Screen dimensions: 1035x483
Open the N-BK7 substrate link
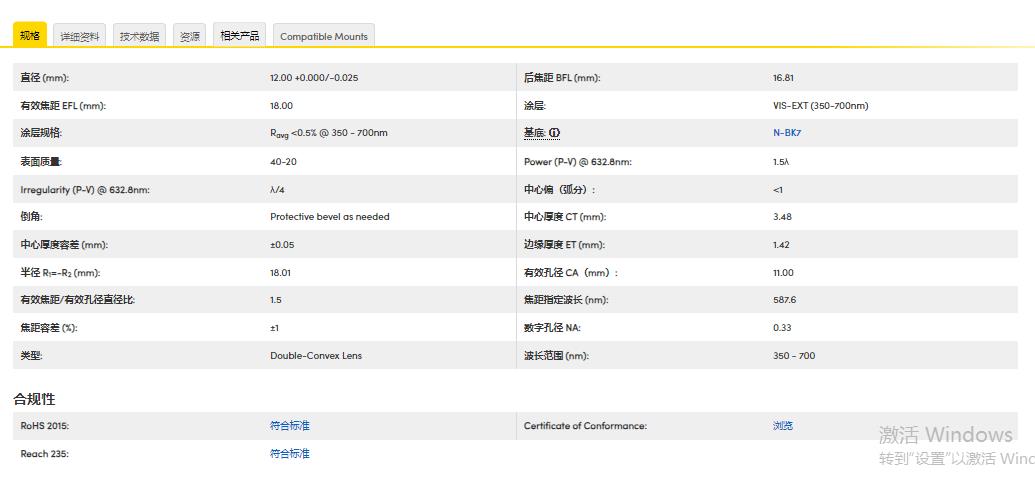(x=787, y=133)
